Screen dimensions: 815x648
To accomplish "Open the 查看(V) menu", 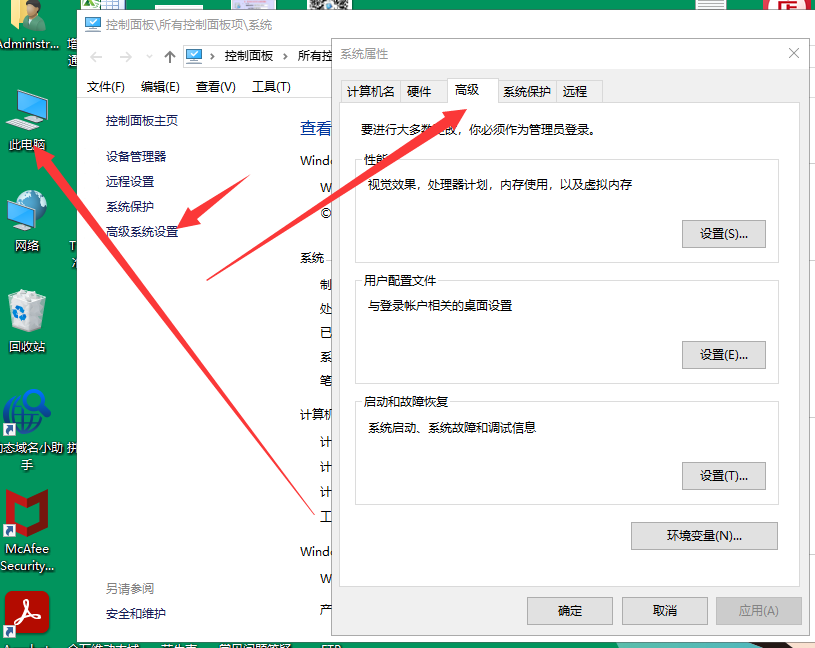I will coord(215,87).
